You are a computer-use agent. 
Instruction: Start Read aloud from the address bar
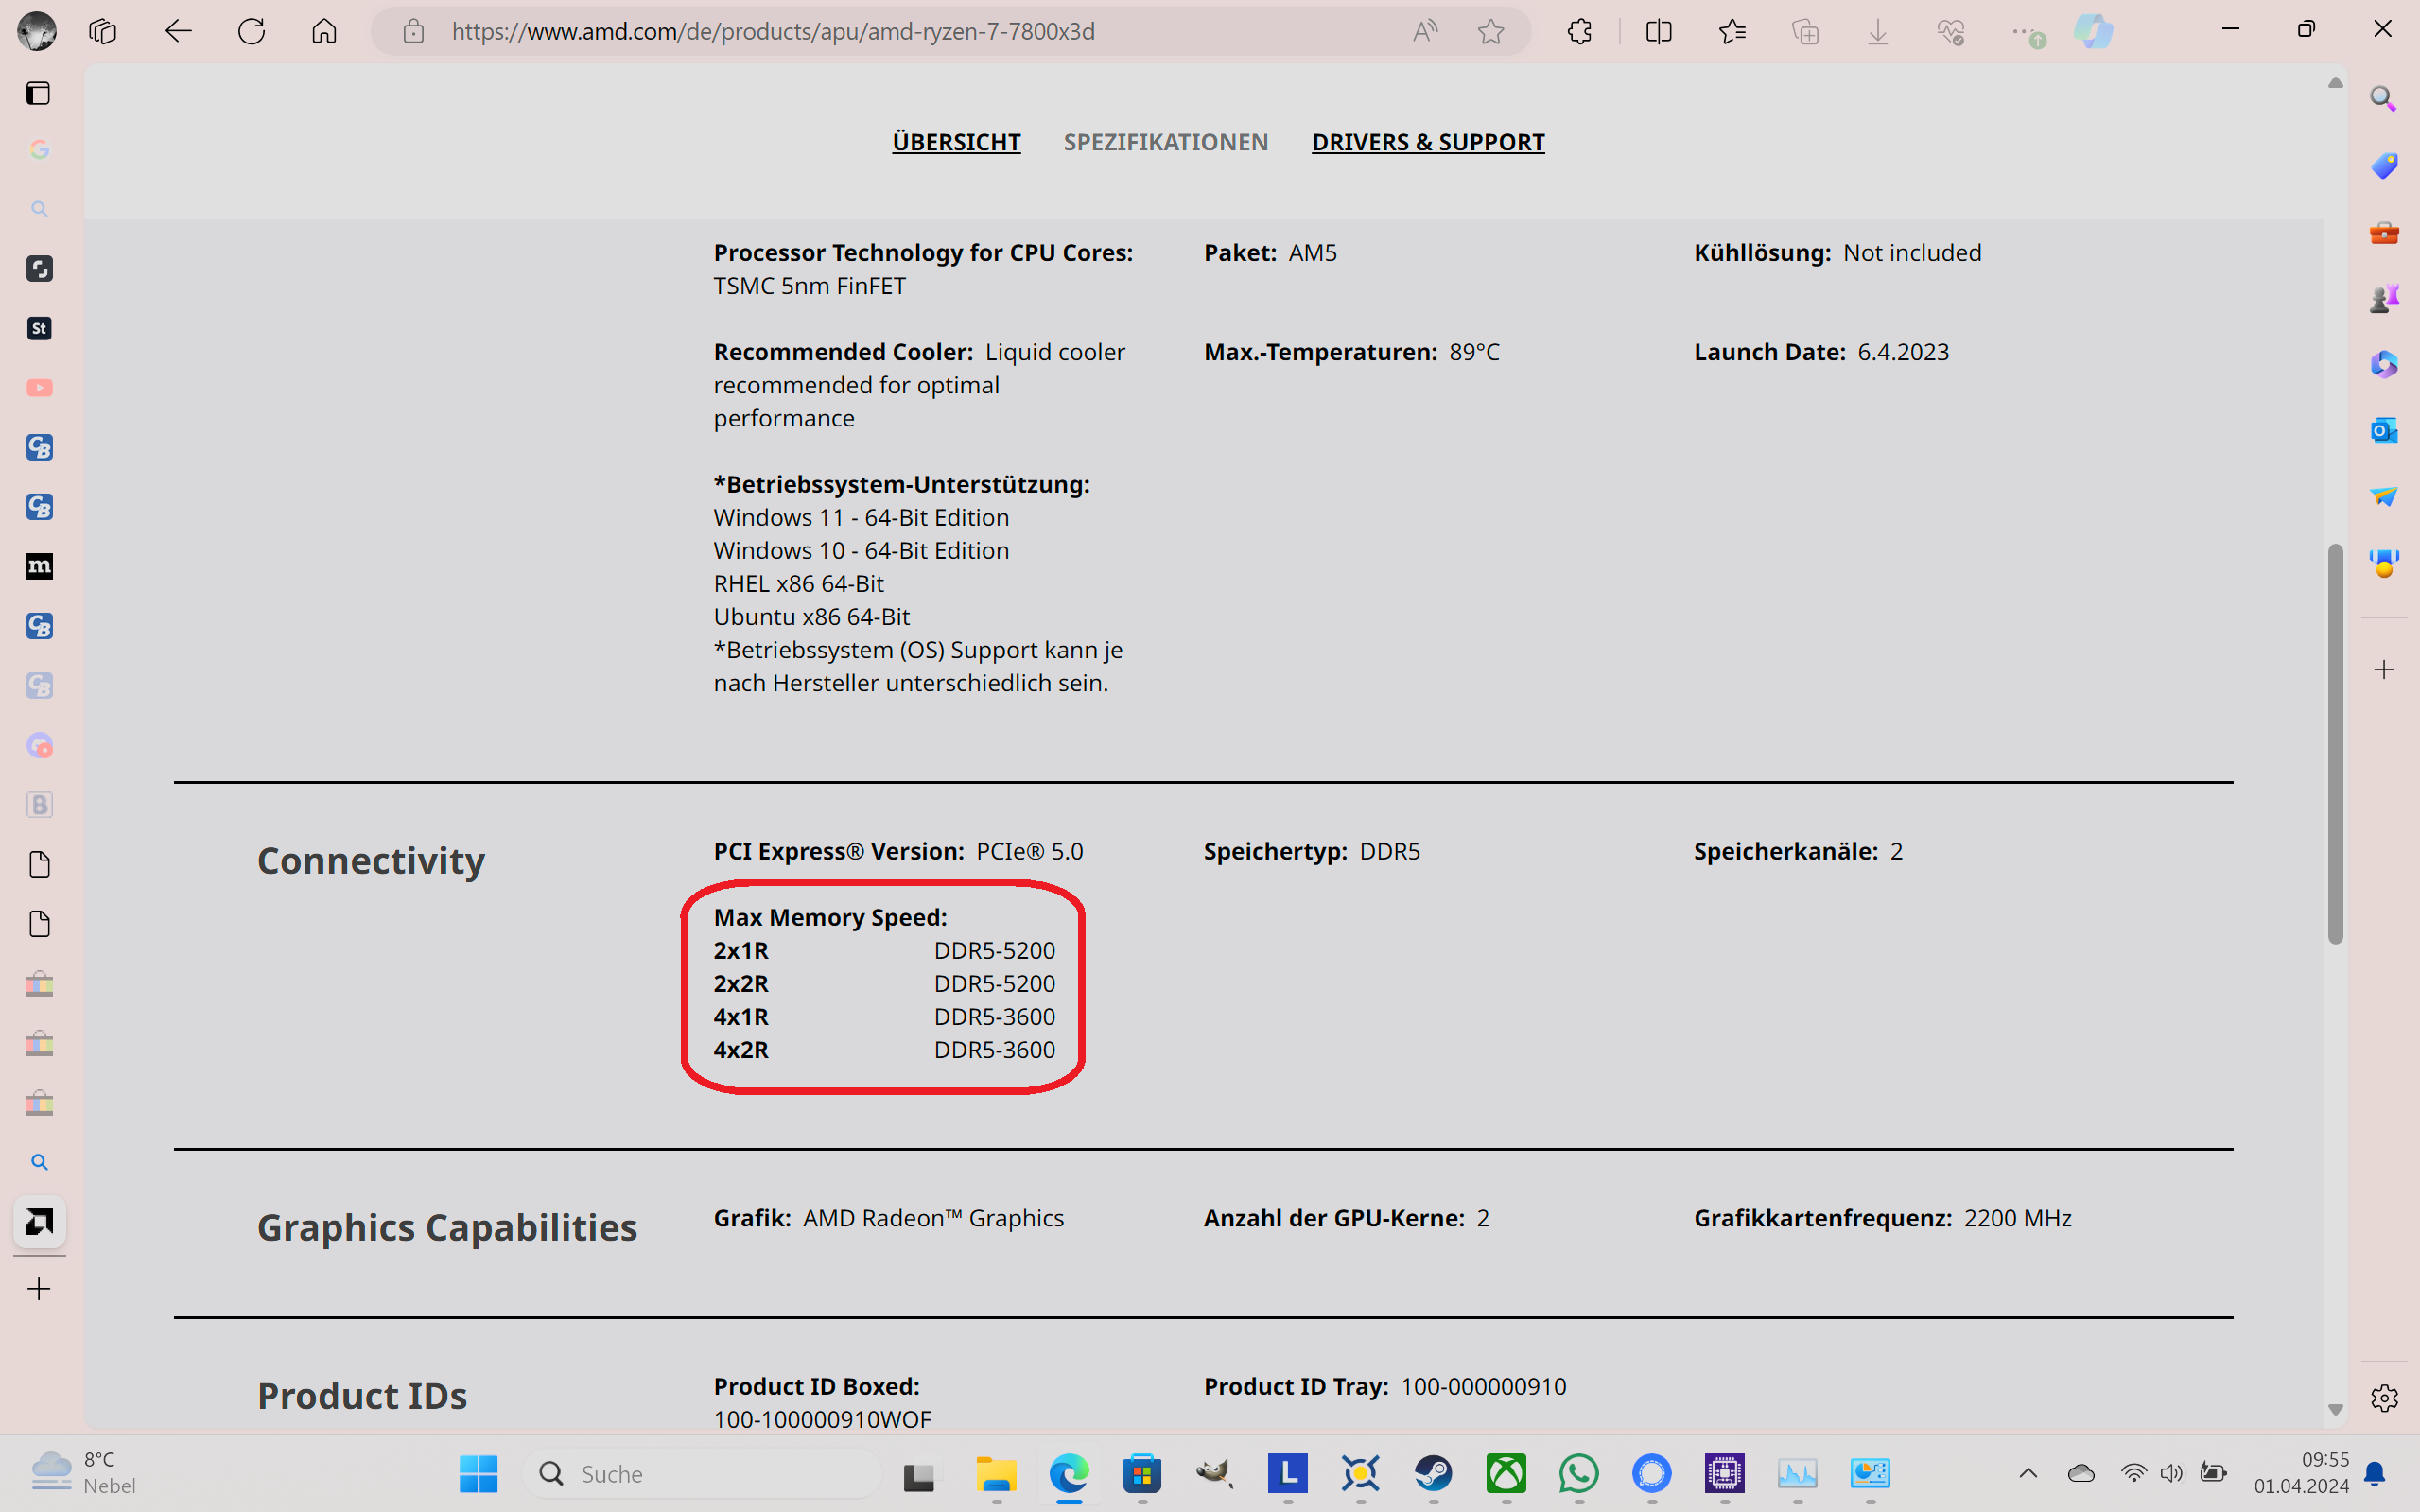[1426, 31]
